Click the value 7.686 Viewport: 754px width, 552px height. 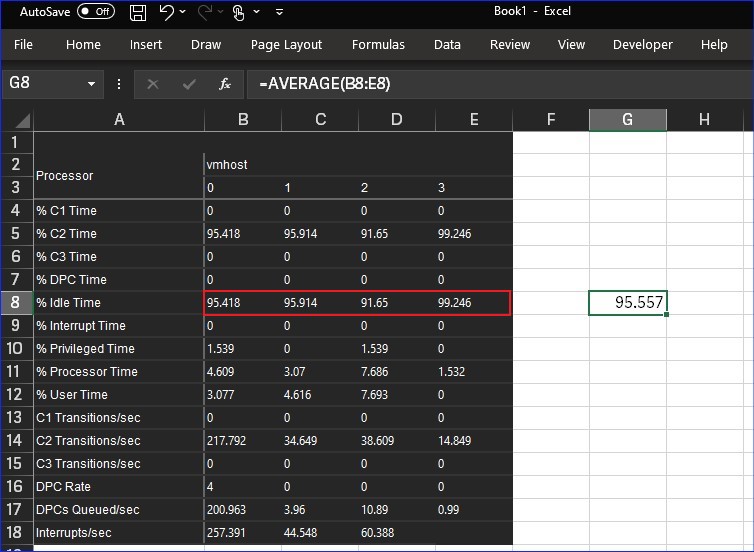(375, 372)
